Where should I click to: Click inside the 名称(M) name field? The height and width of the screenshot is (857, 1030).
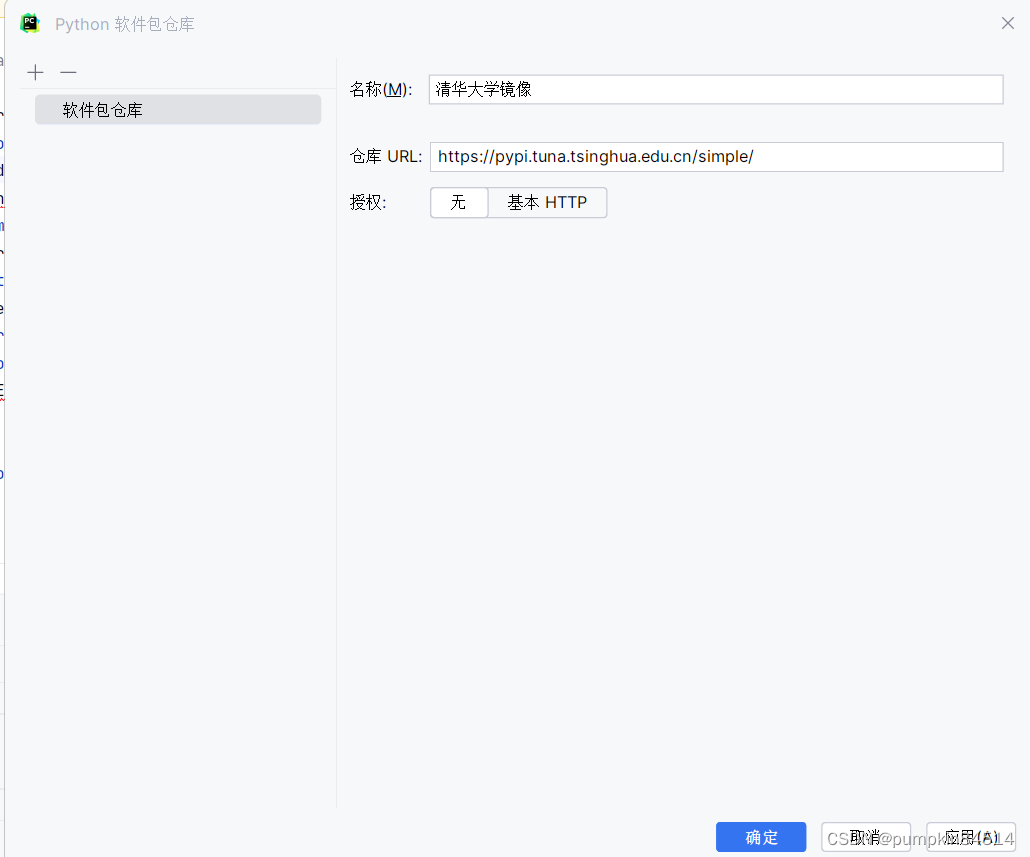[x=715, y=89]
